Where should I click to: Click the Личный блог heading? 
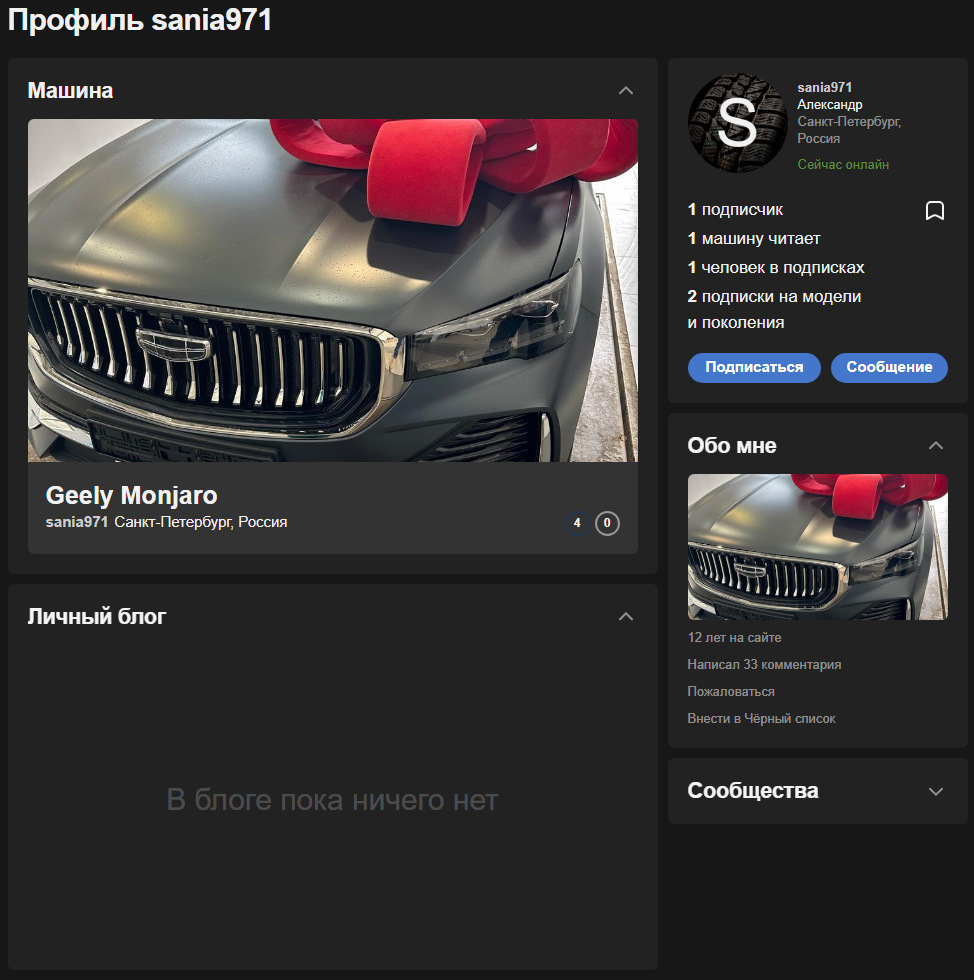click(x=97, y=616)
